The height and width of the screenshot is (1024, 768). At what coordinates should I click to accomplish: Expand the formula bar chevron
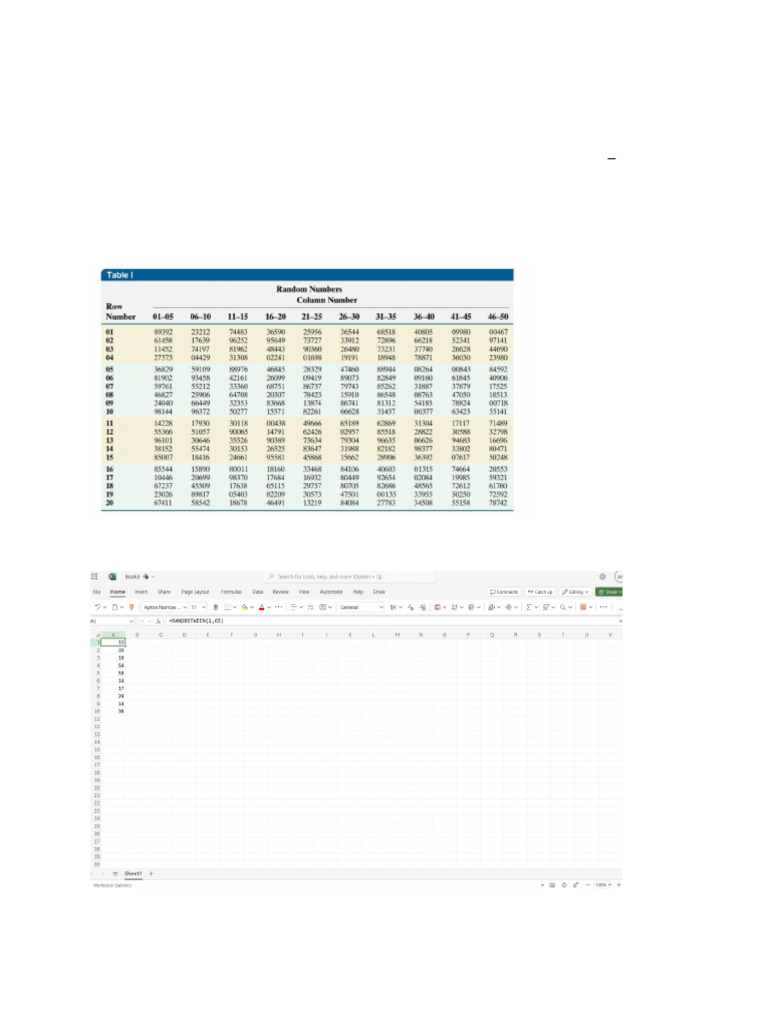pos(620,621)
